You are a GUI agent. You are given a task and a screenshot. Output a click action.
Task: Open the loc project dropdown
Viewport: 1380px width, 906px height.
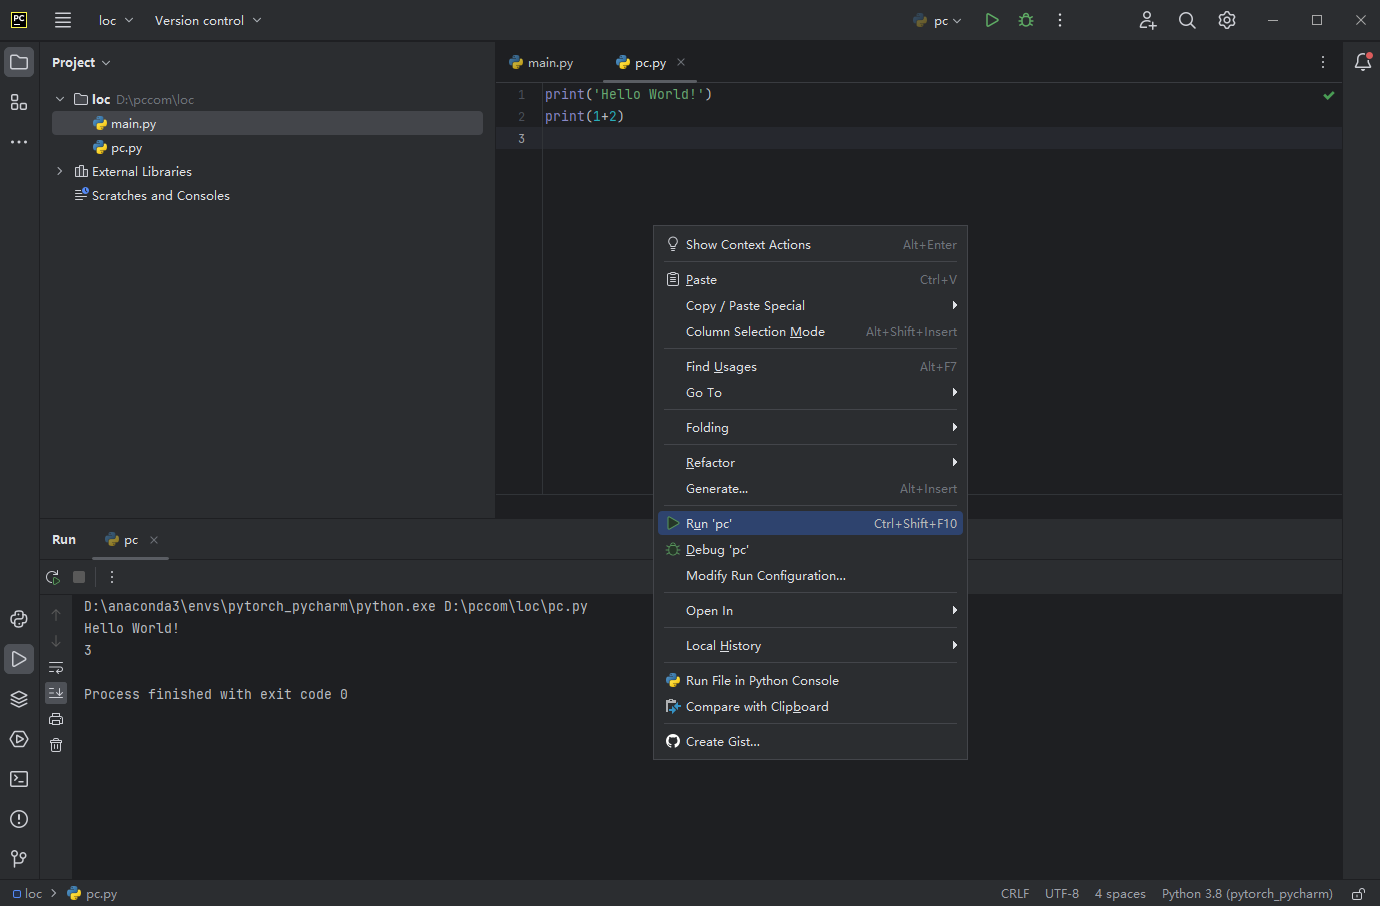116,20
